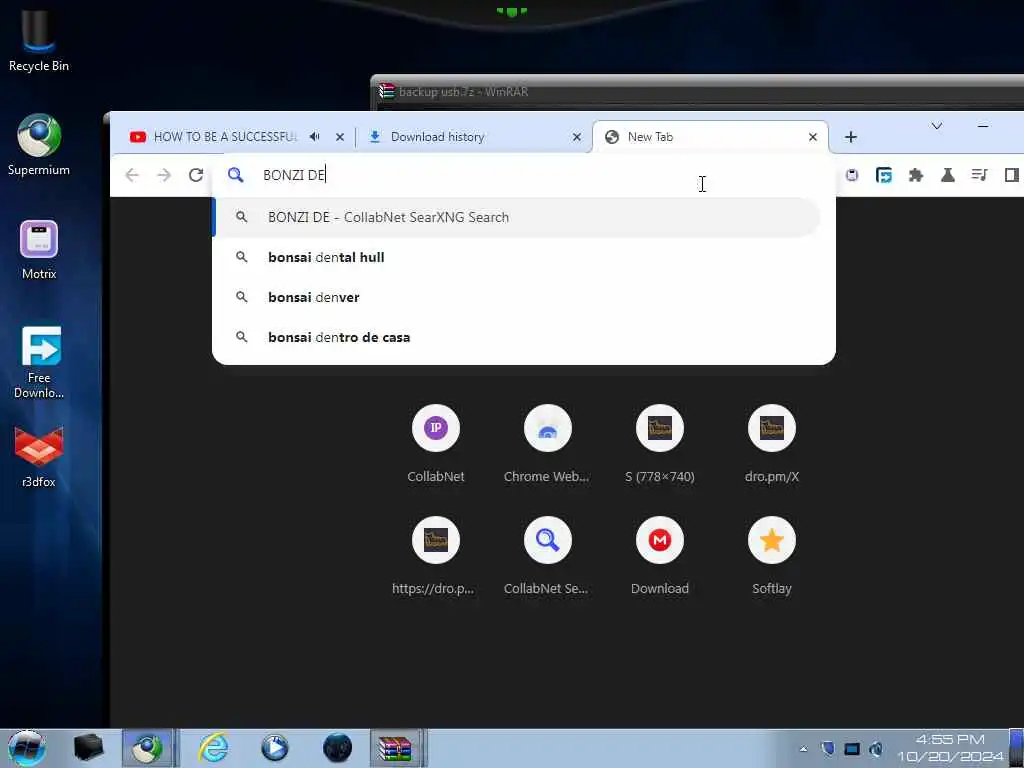1024x768 pixels.
Task: Click the network tray icon
Action: [x=852, y=748]
